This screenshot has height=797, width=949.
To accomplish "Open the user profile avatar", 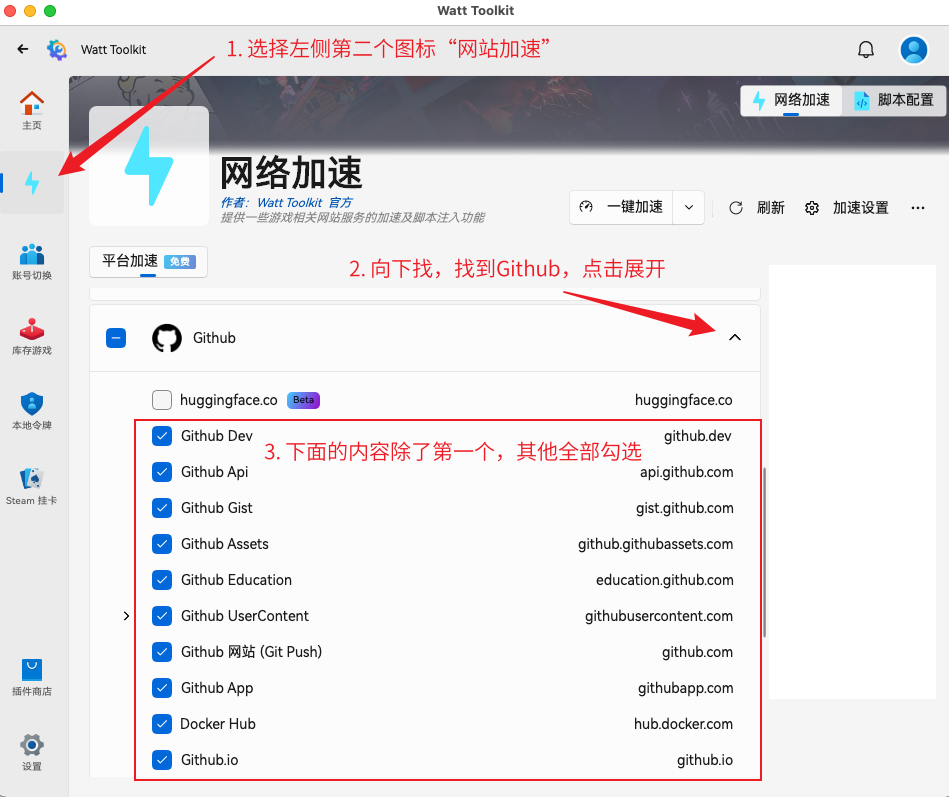I will coord(914,49).
